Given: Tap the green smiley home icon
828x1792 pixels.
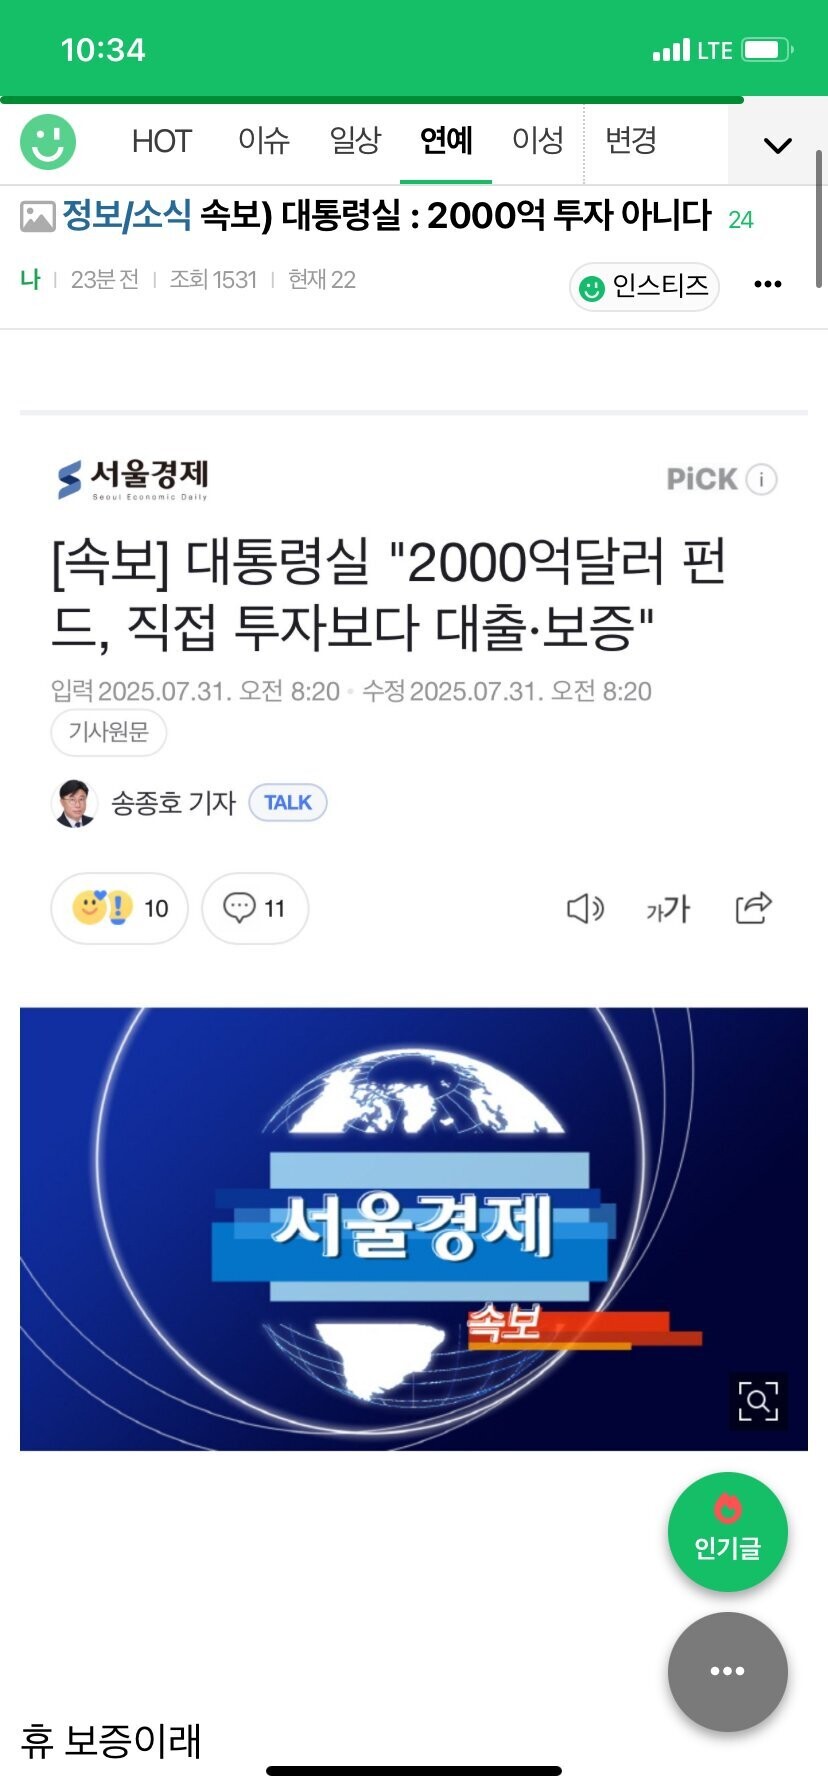Looking at the screenshot, I should [48, 141].
